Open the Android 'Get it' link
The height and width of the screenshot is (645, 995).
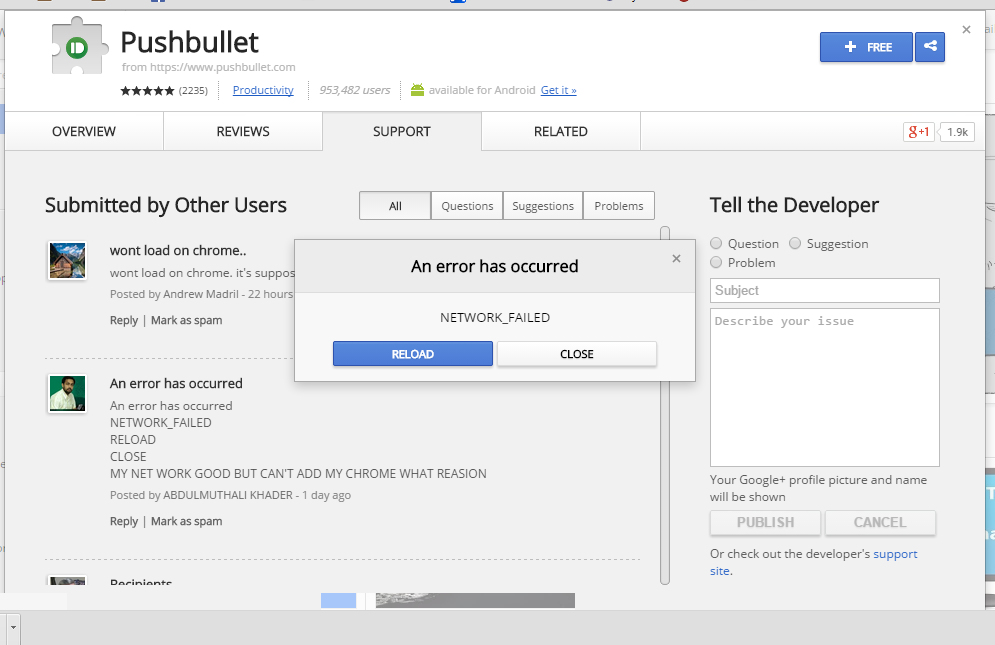pyautogui.click(x=558, y=90)
